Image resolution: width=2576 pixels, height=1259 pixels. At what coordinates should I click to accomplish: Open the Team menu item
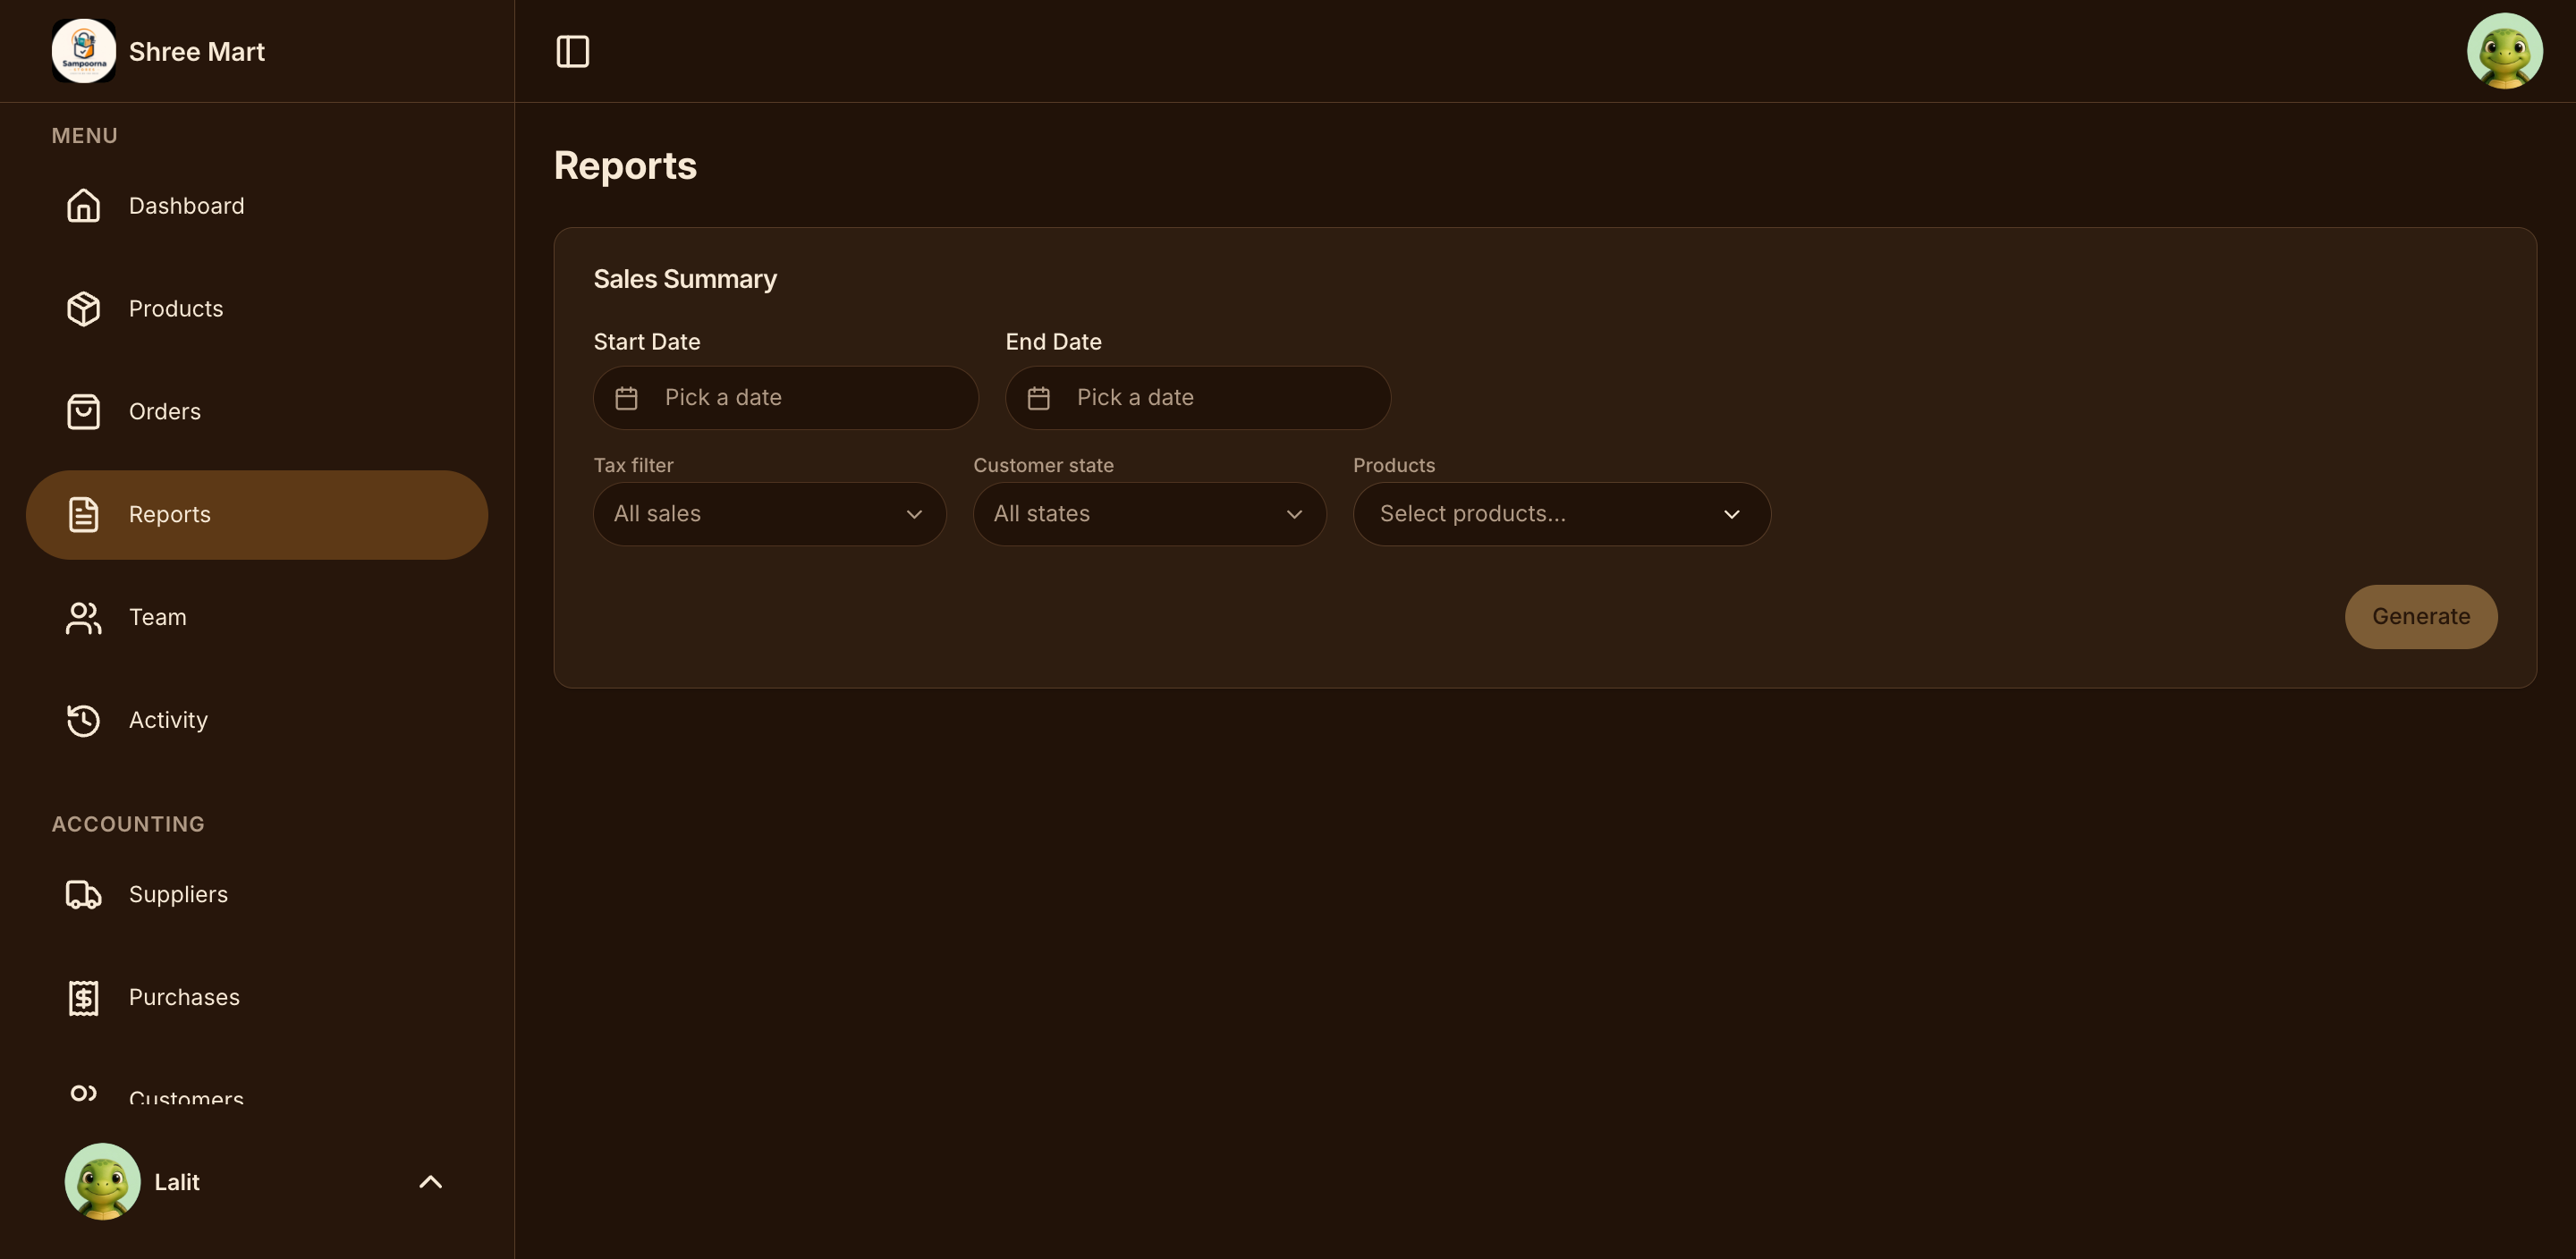click(257, 617)
